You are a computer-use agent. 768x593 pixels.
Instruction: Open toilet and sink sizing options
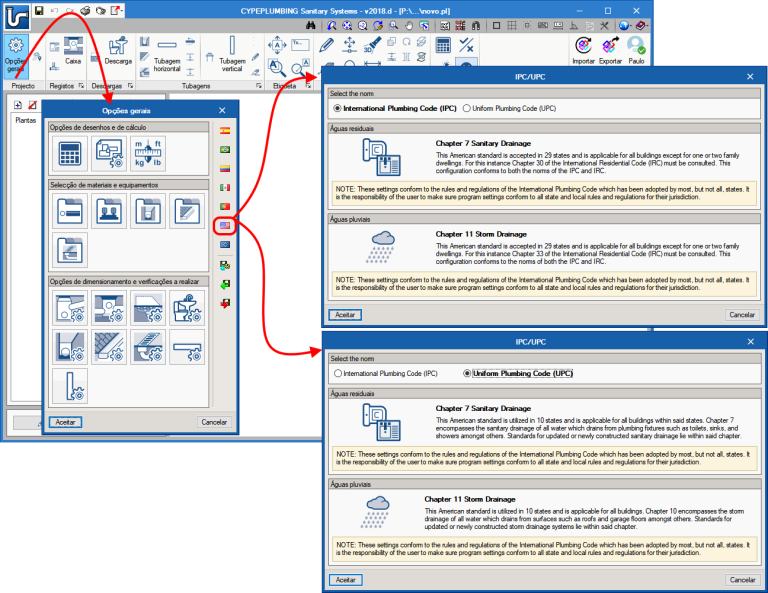pyautogui.click(x=187, y=308)
